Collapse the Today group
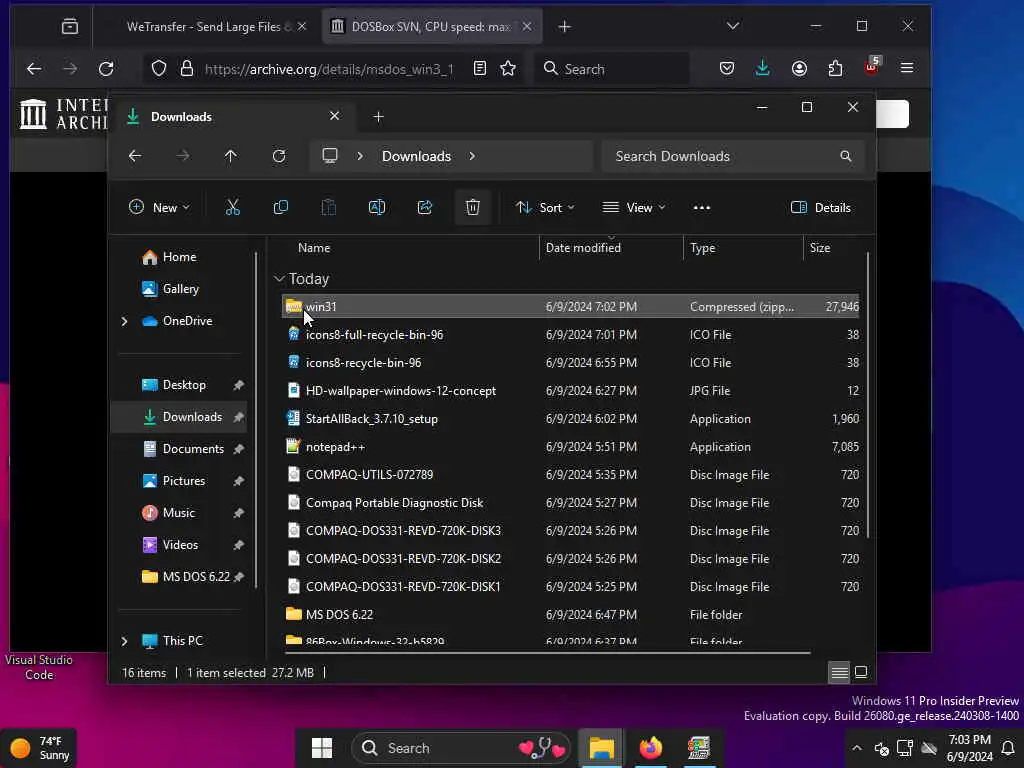The width and height of the screenshot is (1024, 768). tap(280, 279)
